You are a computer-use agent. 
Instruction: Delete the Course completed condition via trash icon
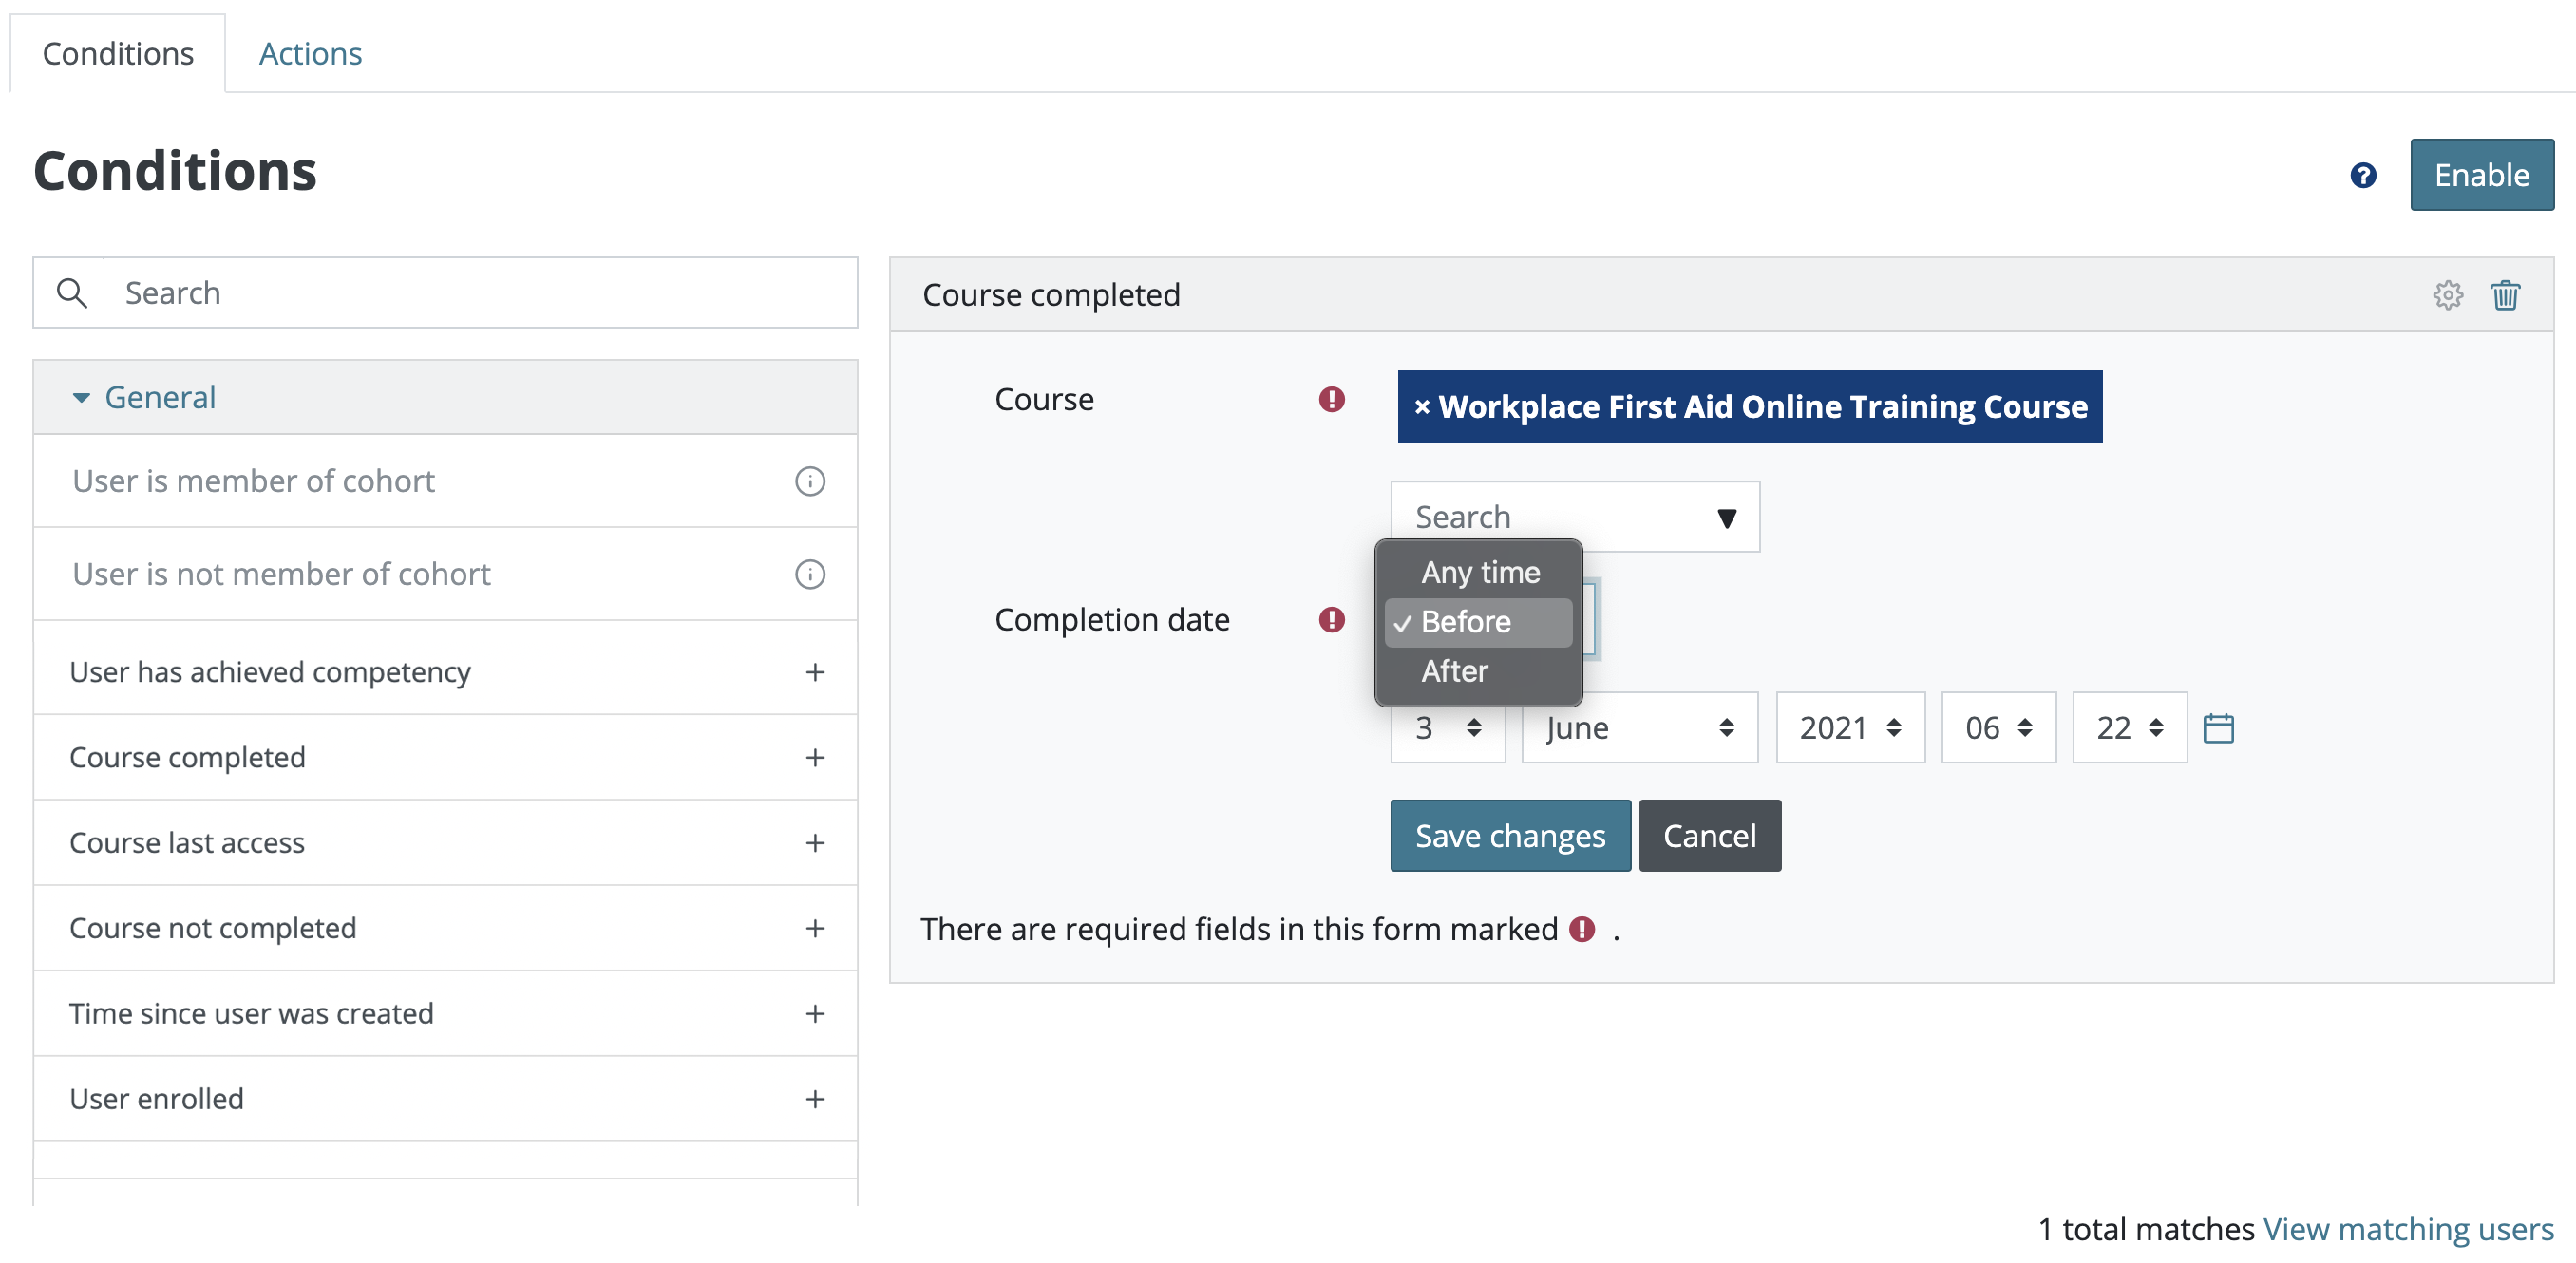[x=2504, y=295]
